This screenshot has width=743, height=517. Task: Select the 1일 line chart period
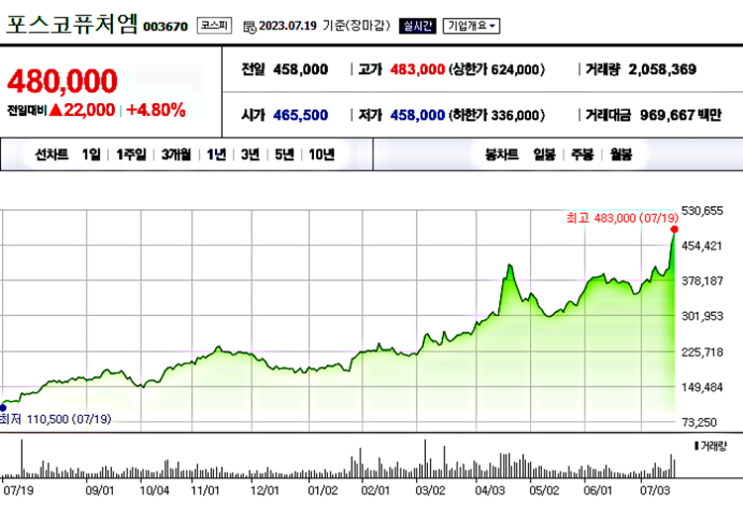(x=91, y=154)
